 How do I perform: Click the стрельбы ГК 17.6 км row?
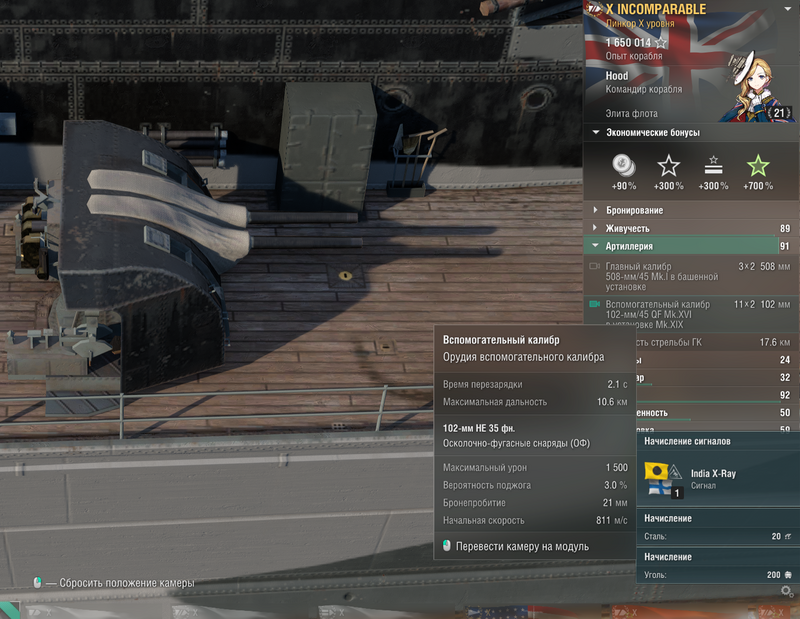point(717,342)
